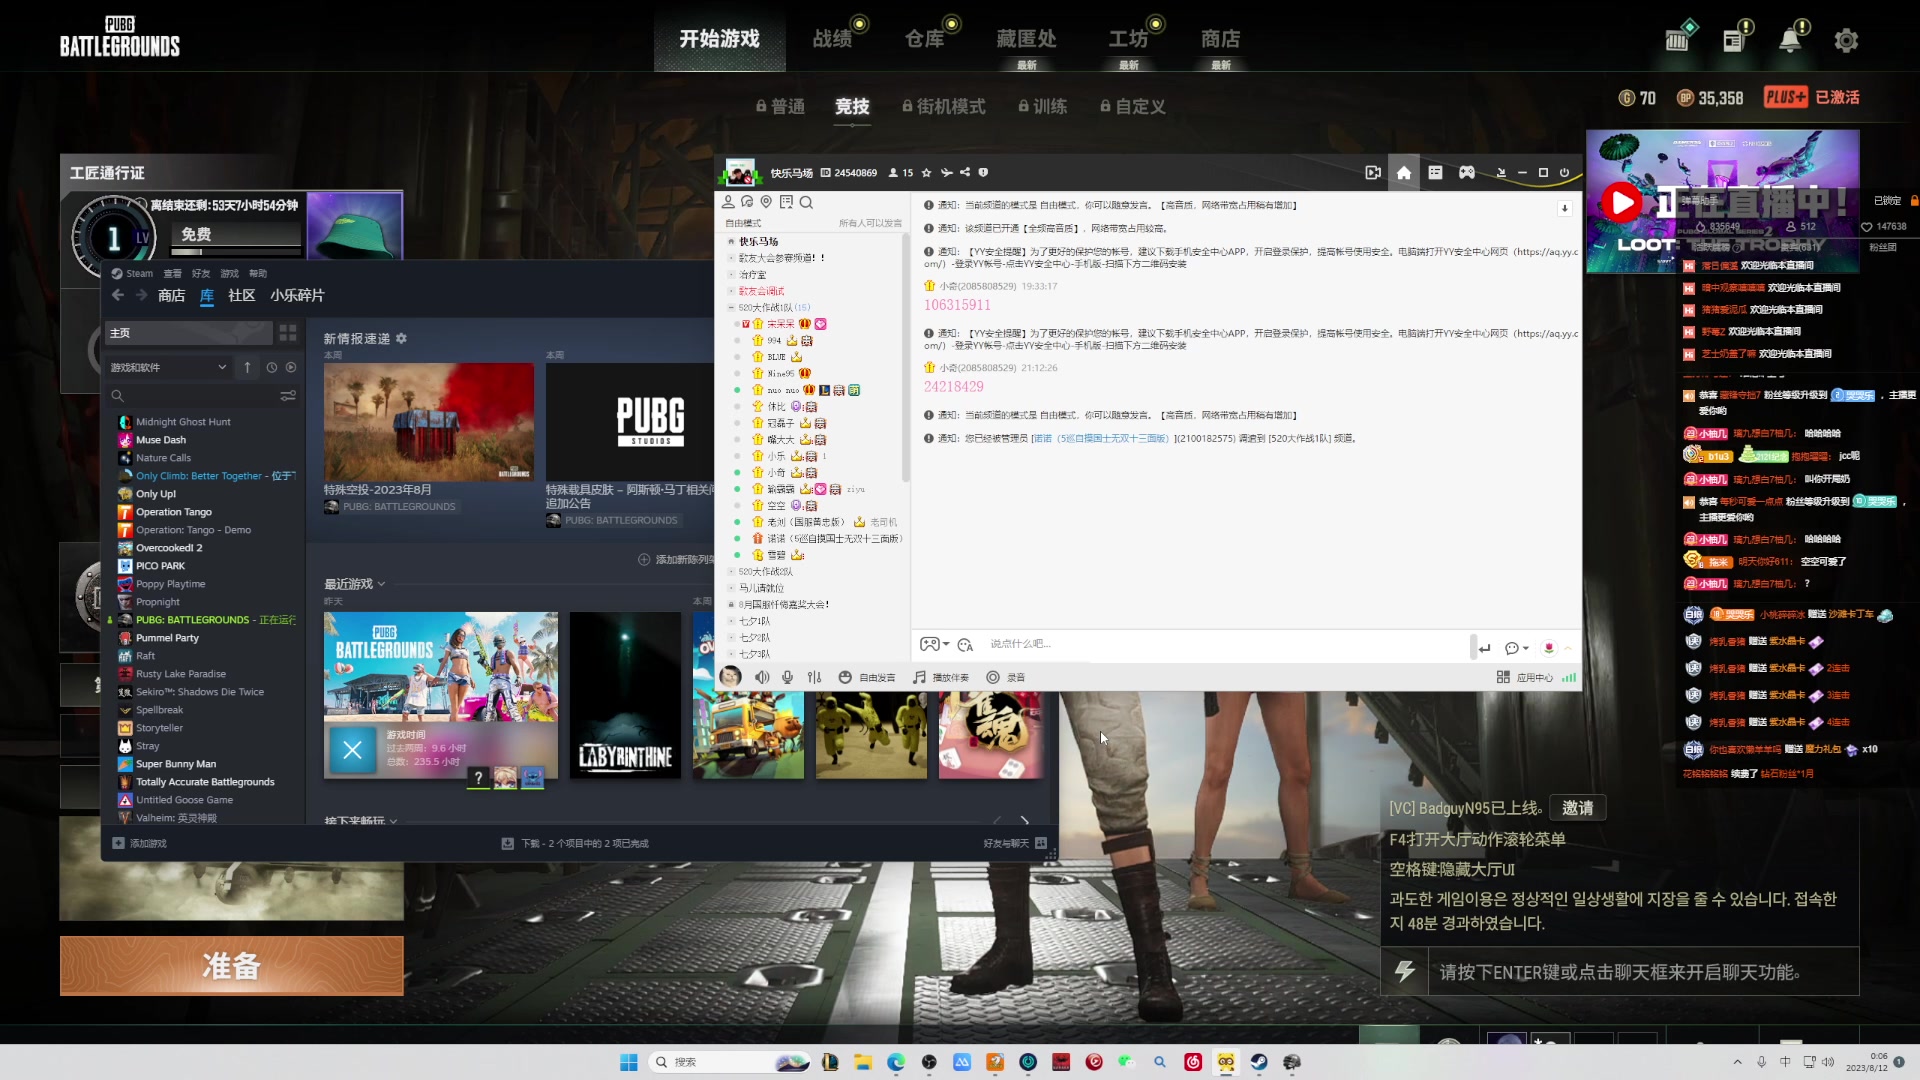
Task: Open Microsoft Edge from taskbar
Action: coord(896,1062)
